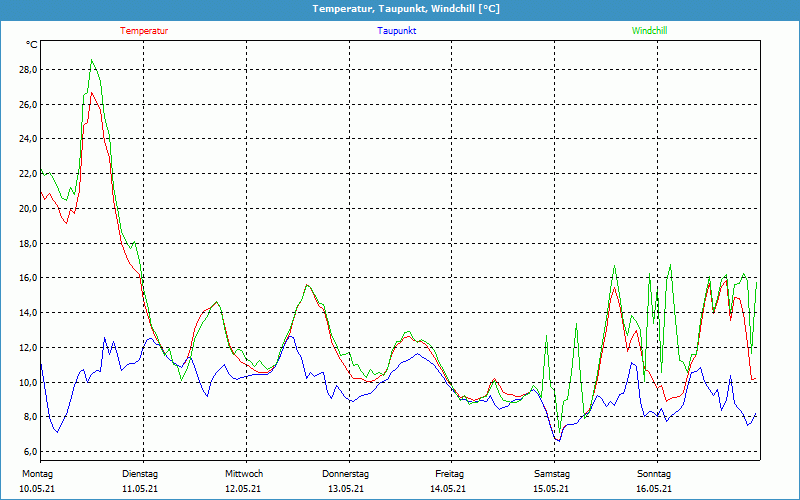Click the red Temperatur legend label
800x500 pixels.
point(144,31)
